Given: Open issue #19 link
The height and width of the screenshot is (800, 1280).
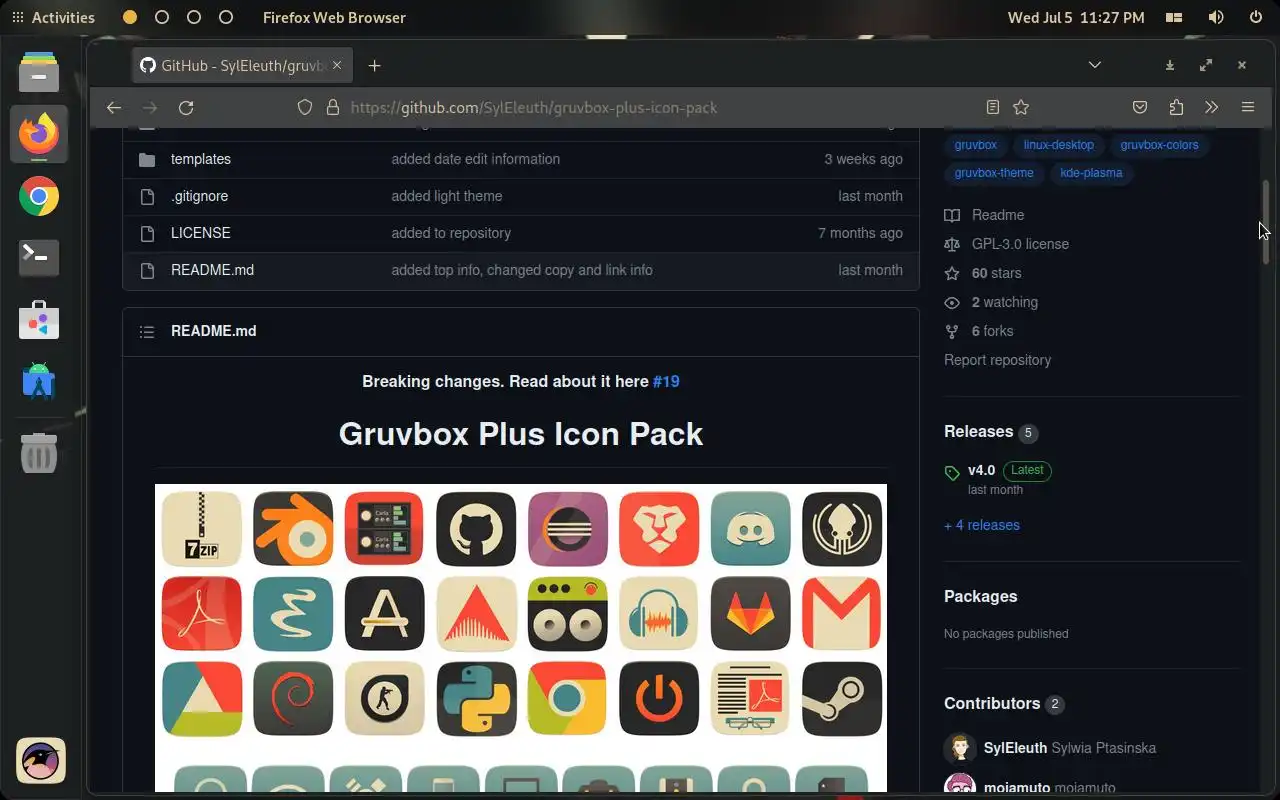Looking at the screenshot, I should (666, 381).
